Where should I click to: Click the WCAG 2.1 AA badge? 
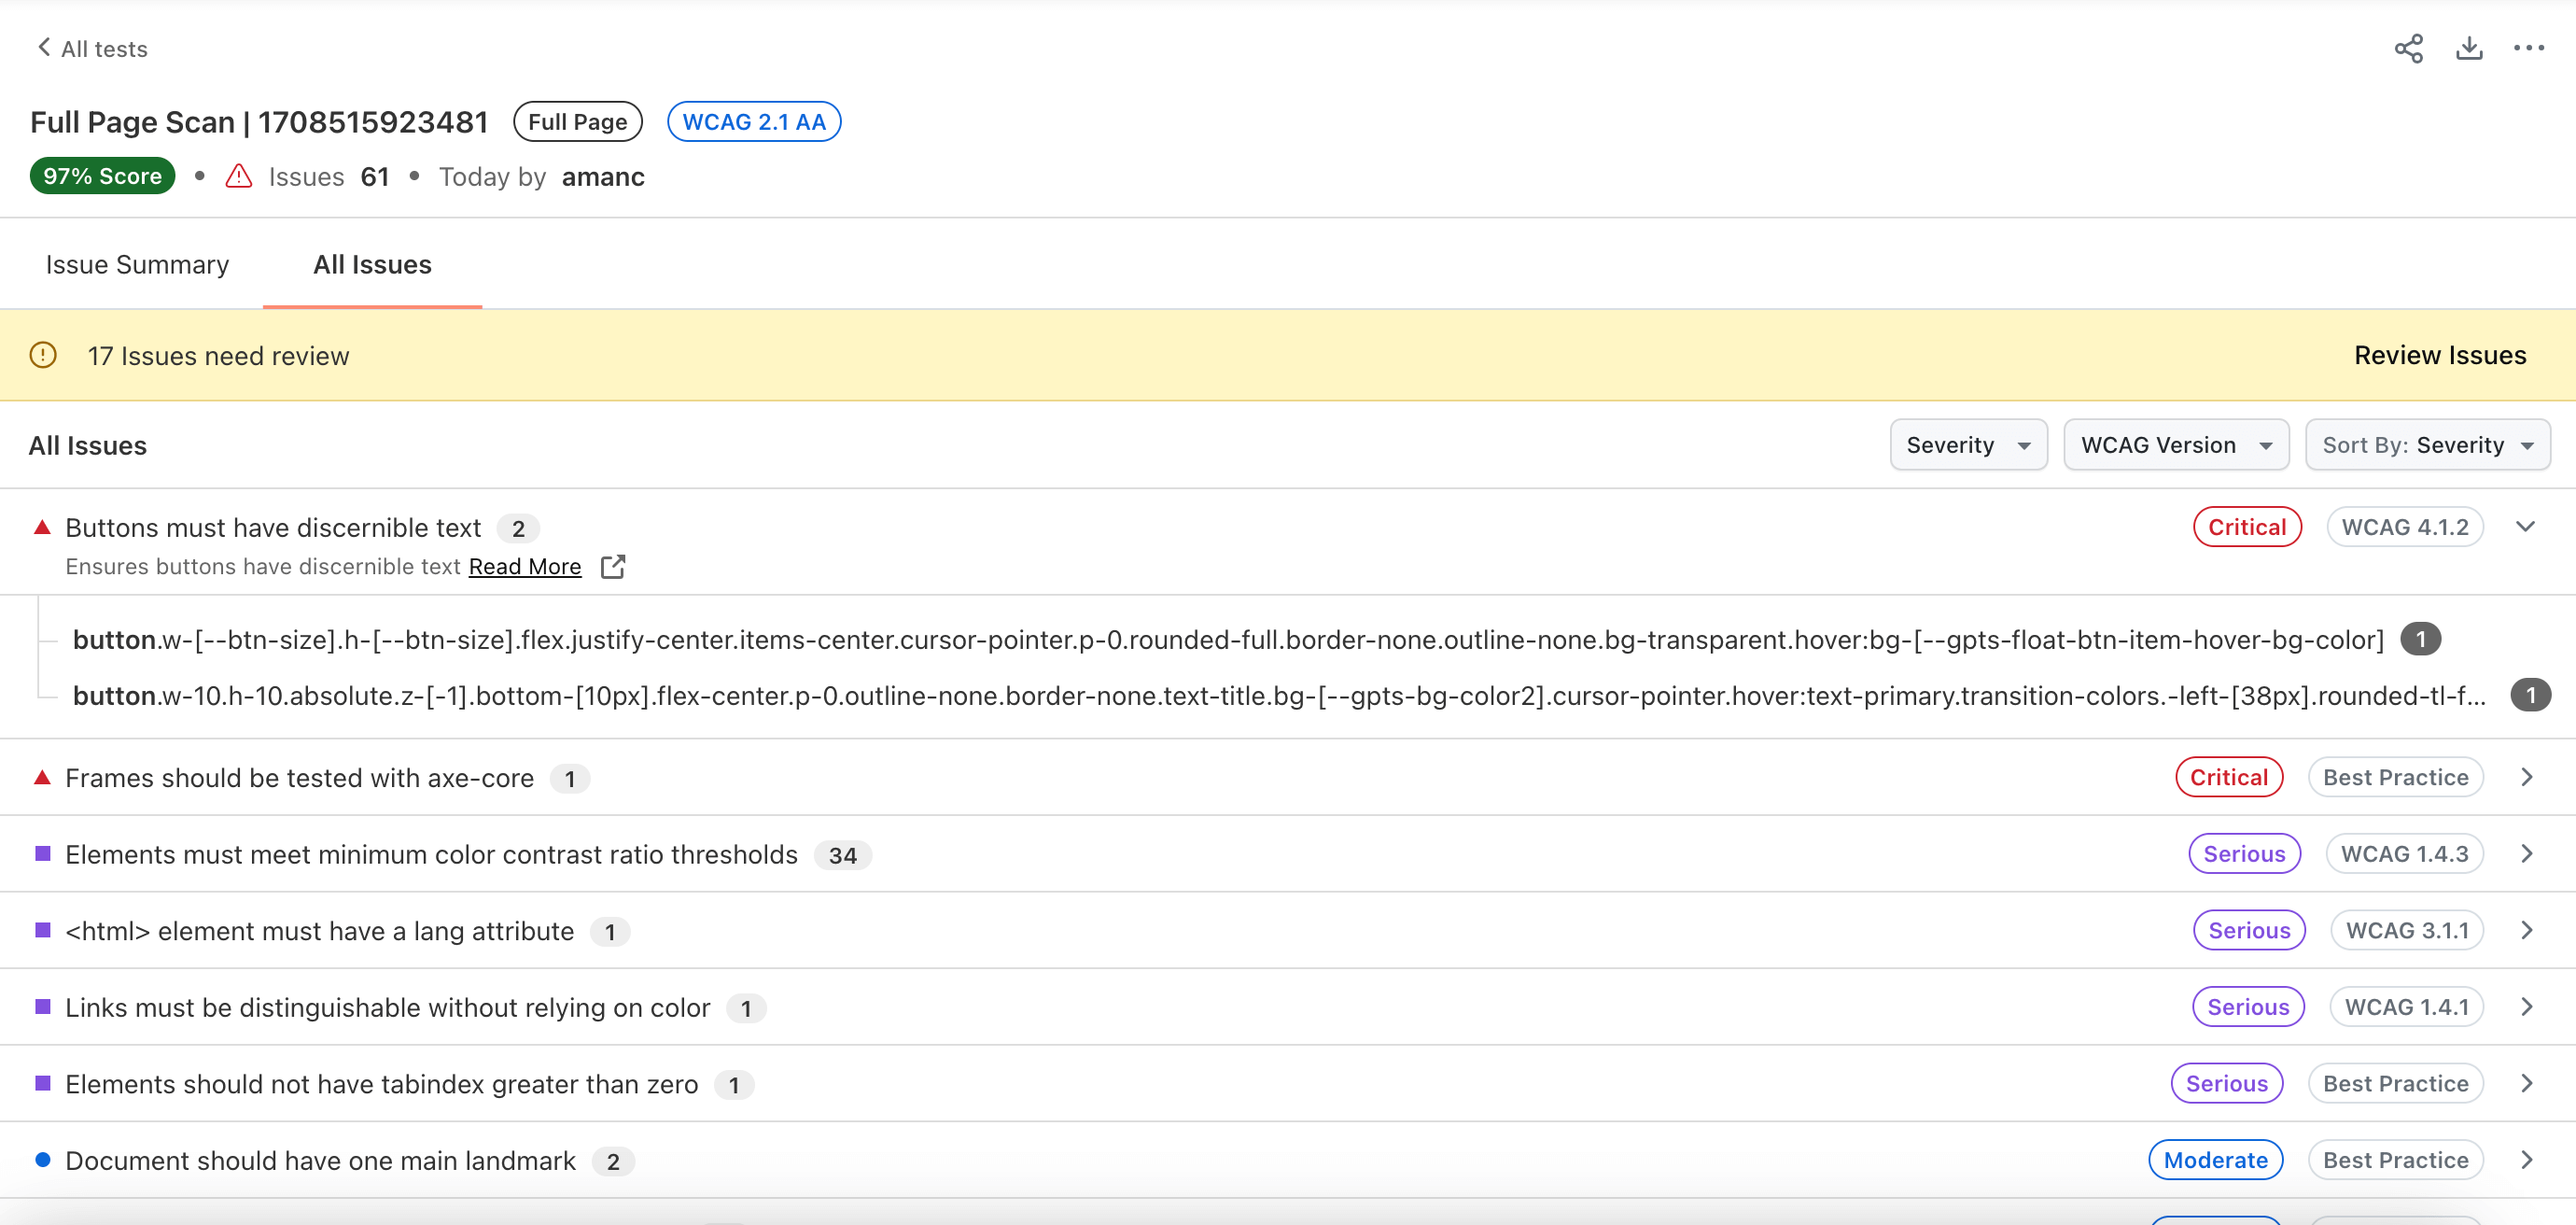pos(753,122)
